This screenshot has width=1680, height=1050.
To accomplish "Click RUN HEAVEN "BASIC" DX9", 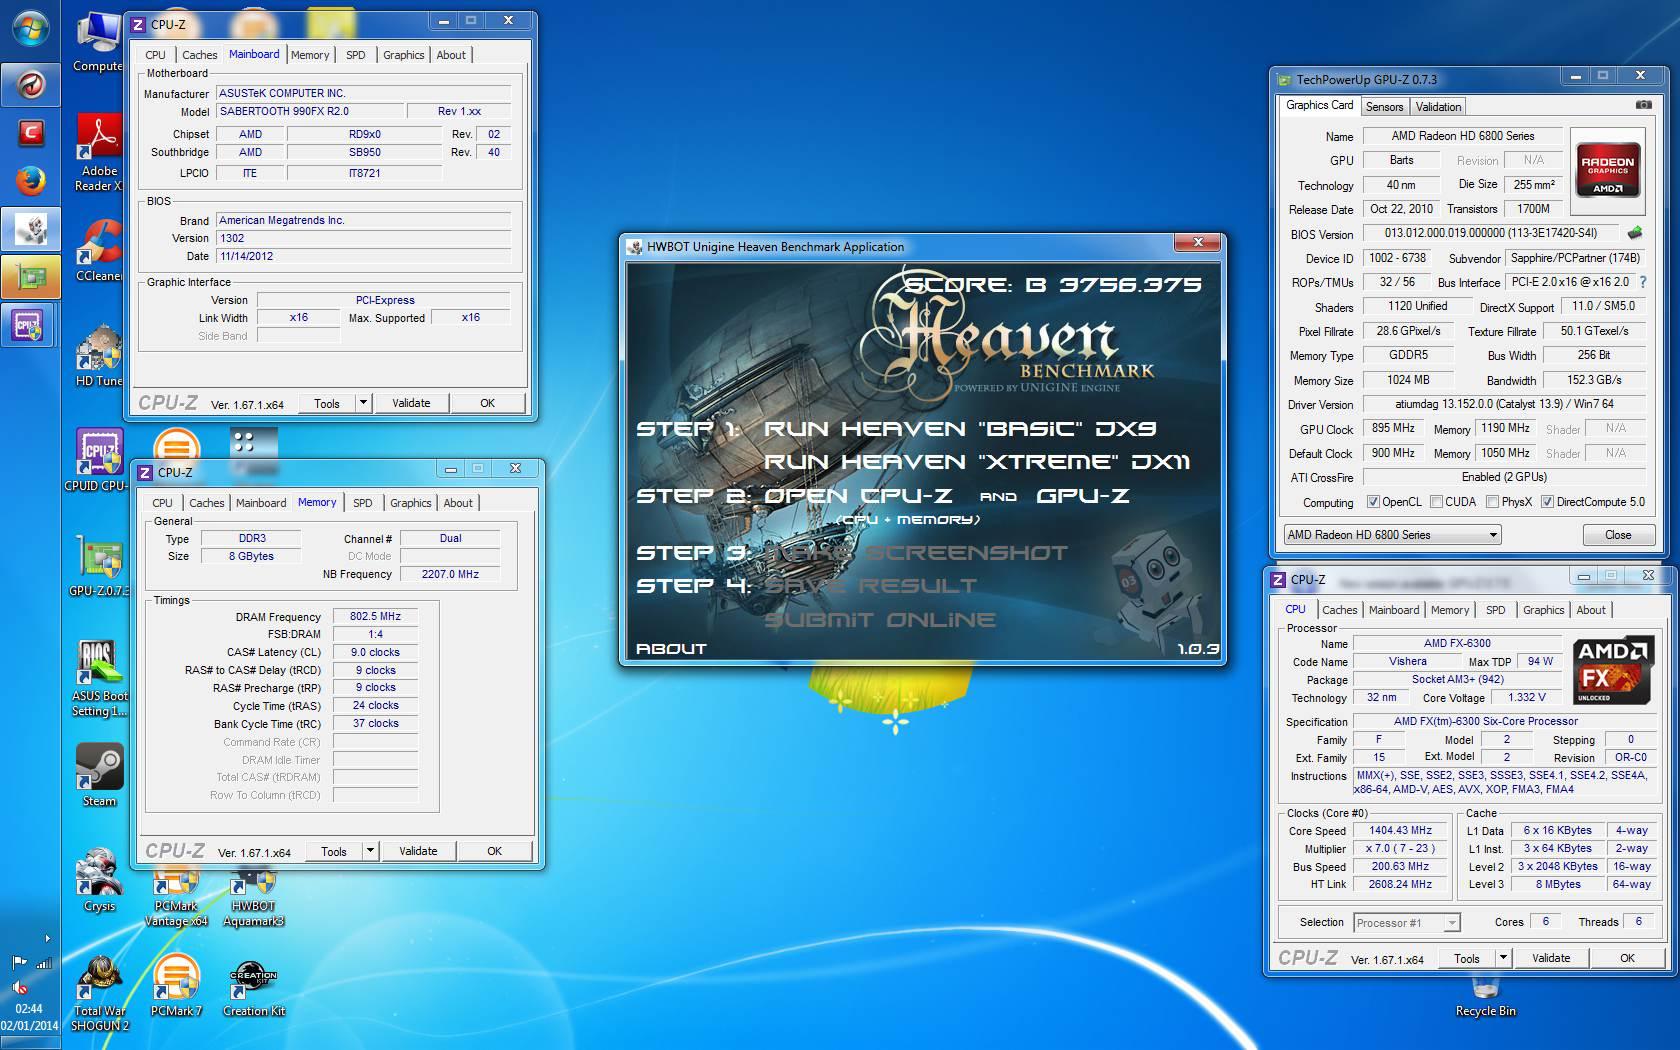I will click(960, 429).
